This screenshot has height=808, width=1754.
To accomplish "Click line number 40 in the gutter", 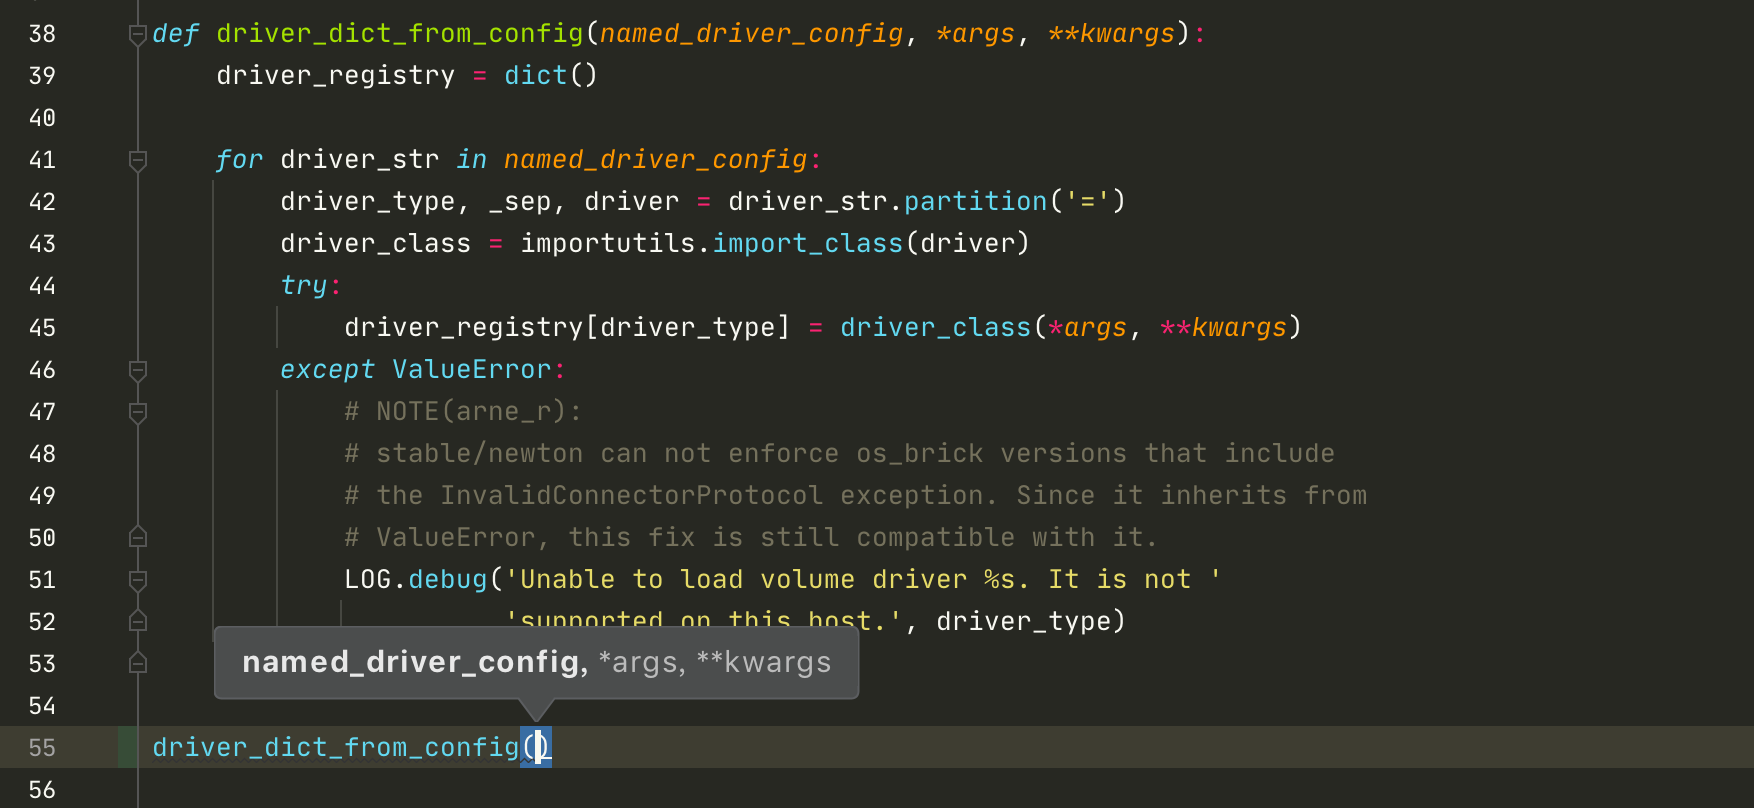I will (42, 118).
